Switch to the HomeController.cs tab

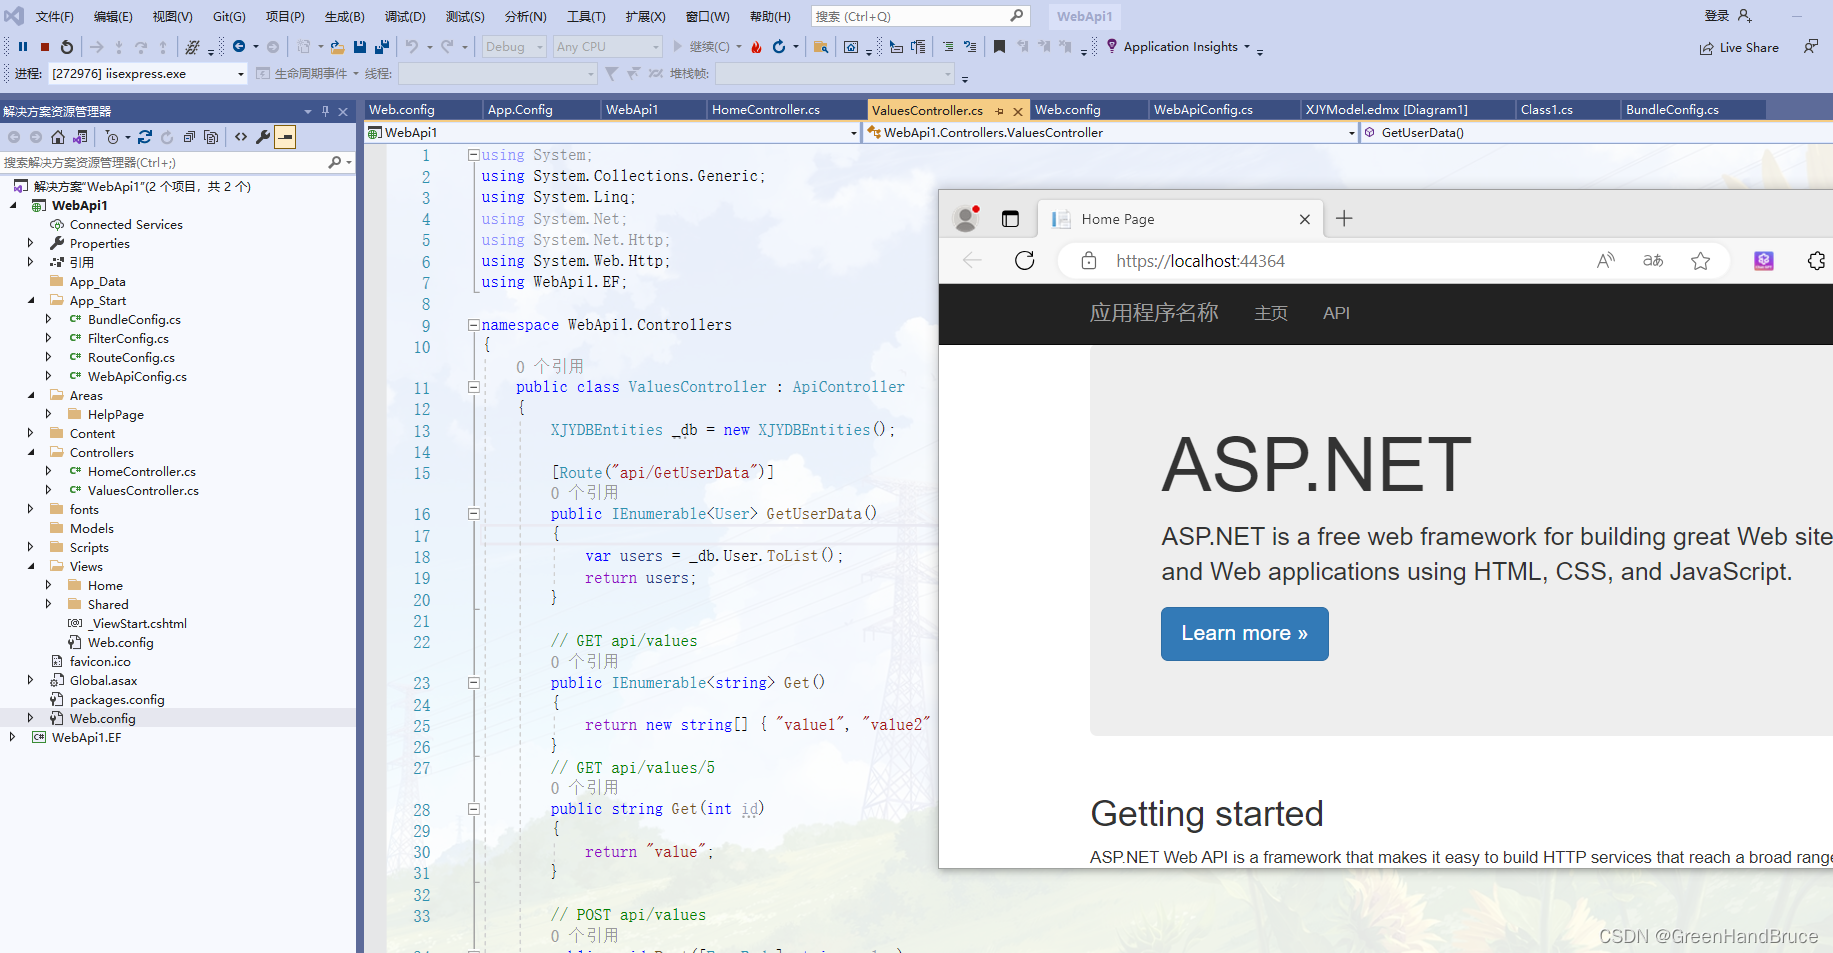pos(766,110)
